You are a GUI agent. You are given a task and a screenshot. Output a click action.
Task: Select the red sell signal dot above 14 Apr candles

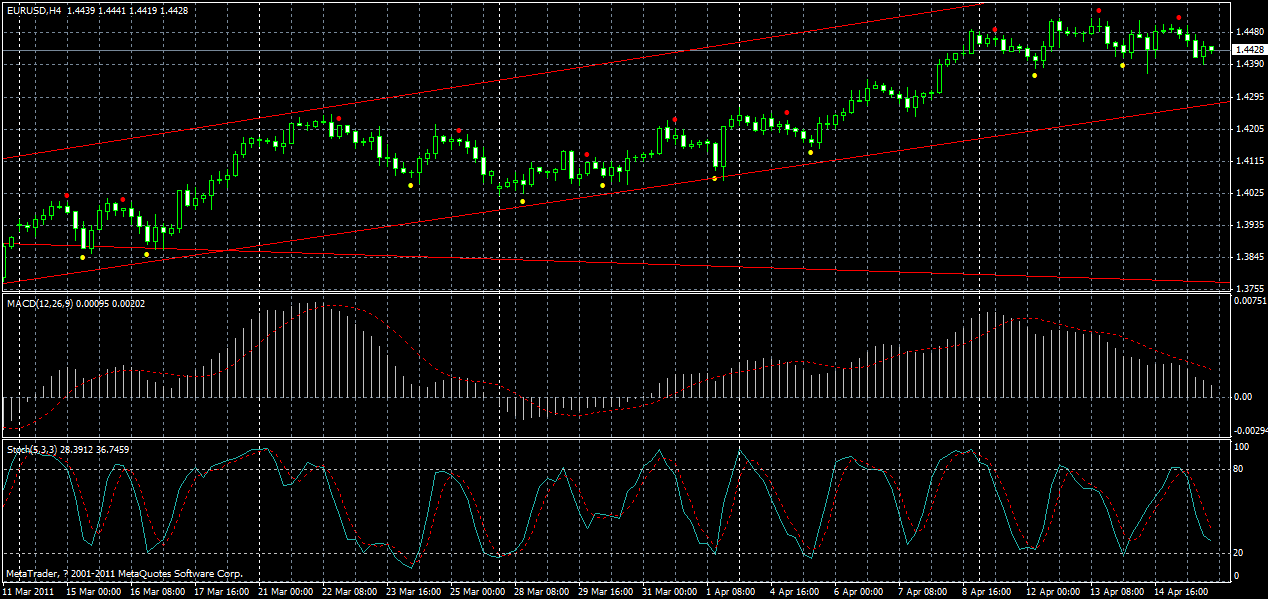1179,18
